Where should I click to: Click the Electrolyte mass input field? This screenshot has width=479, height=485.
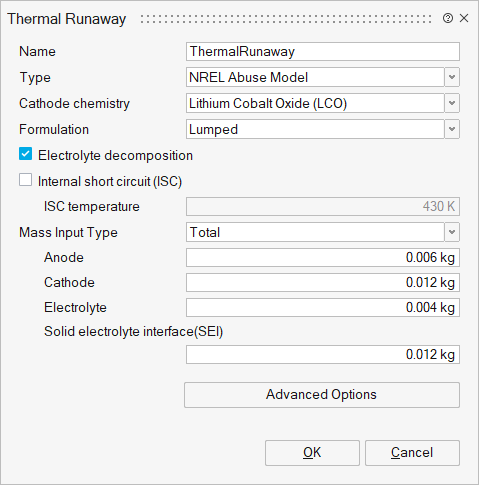(x=323, y=307)
